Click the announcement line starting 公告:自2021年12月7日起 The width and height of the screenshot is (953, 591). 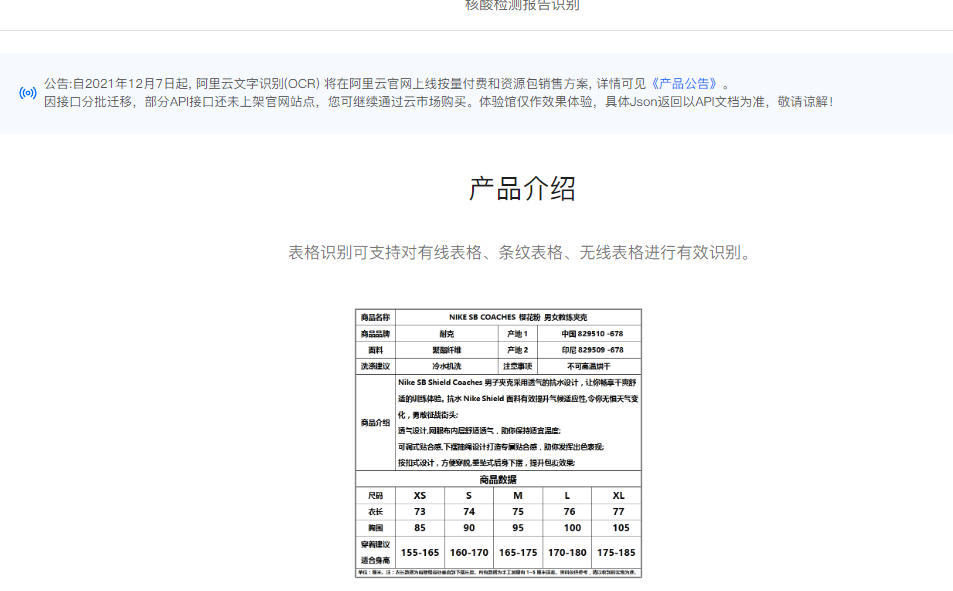387,84
